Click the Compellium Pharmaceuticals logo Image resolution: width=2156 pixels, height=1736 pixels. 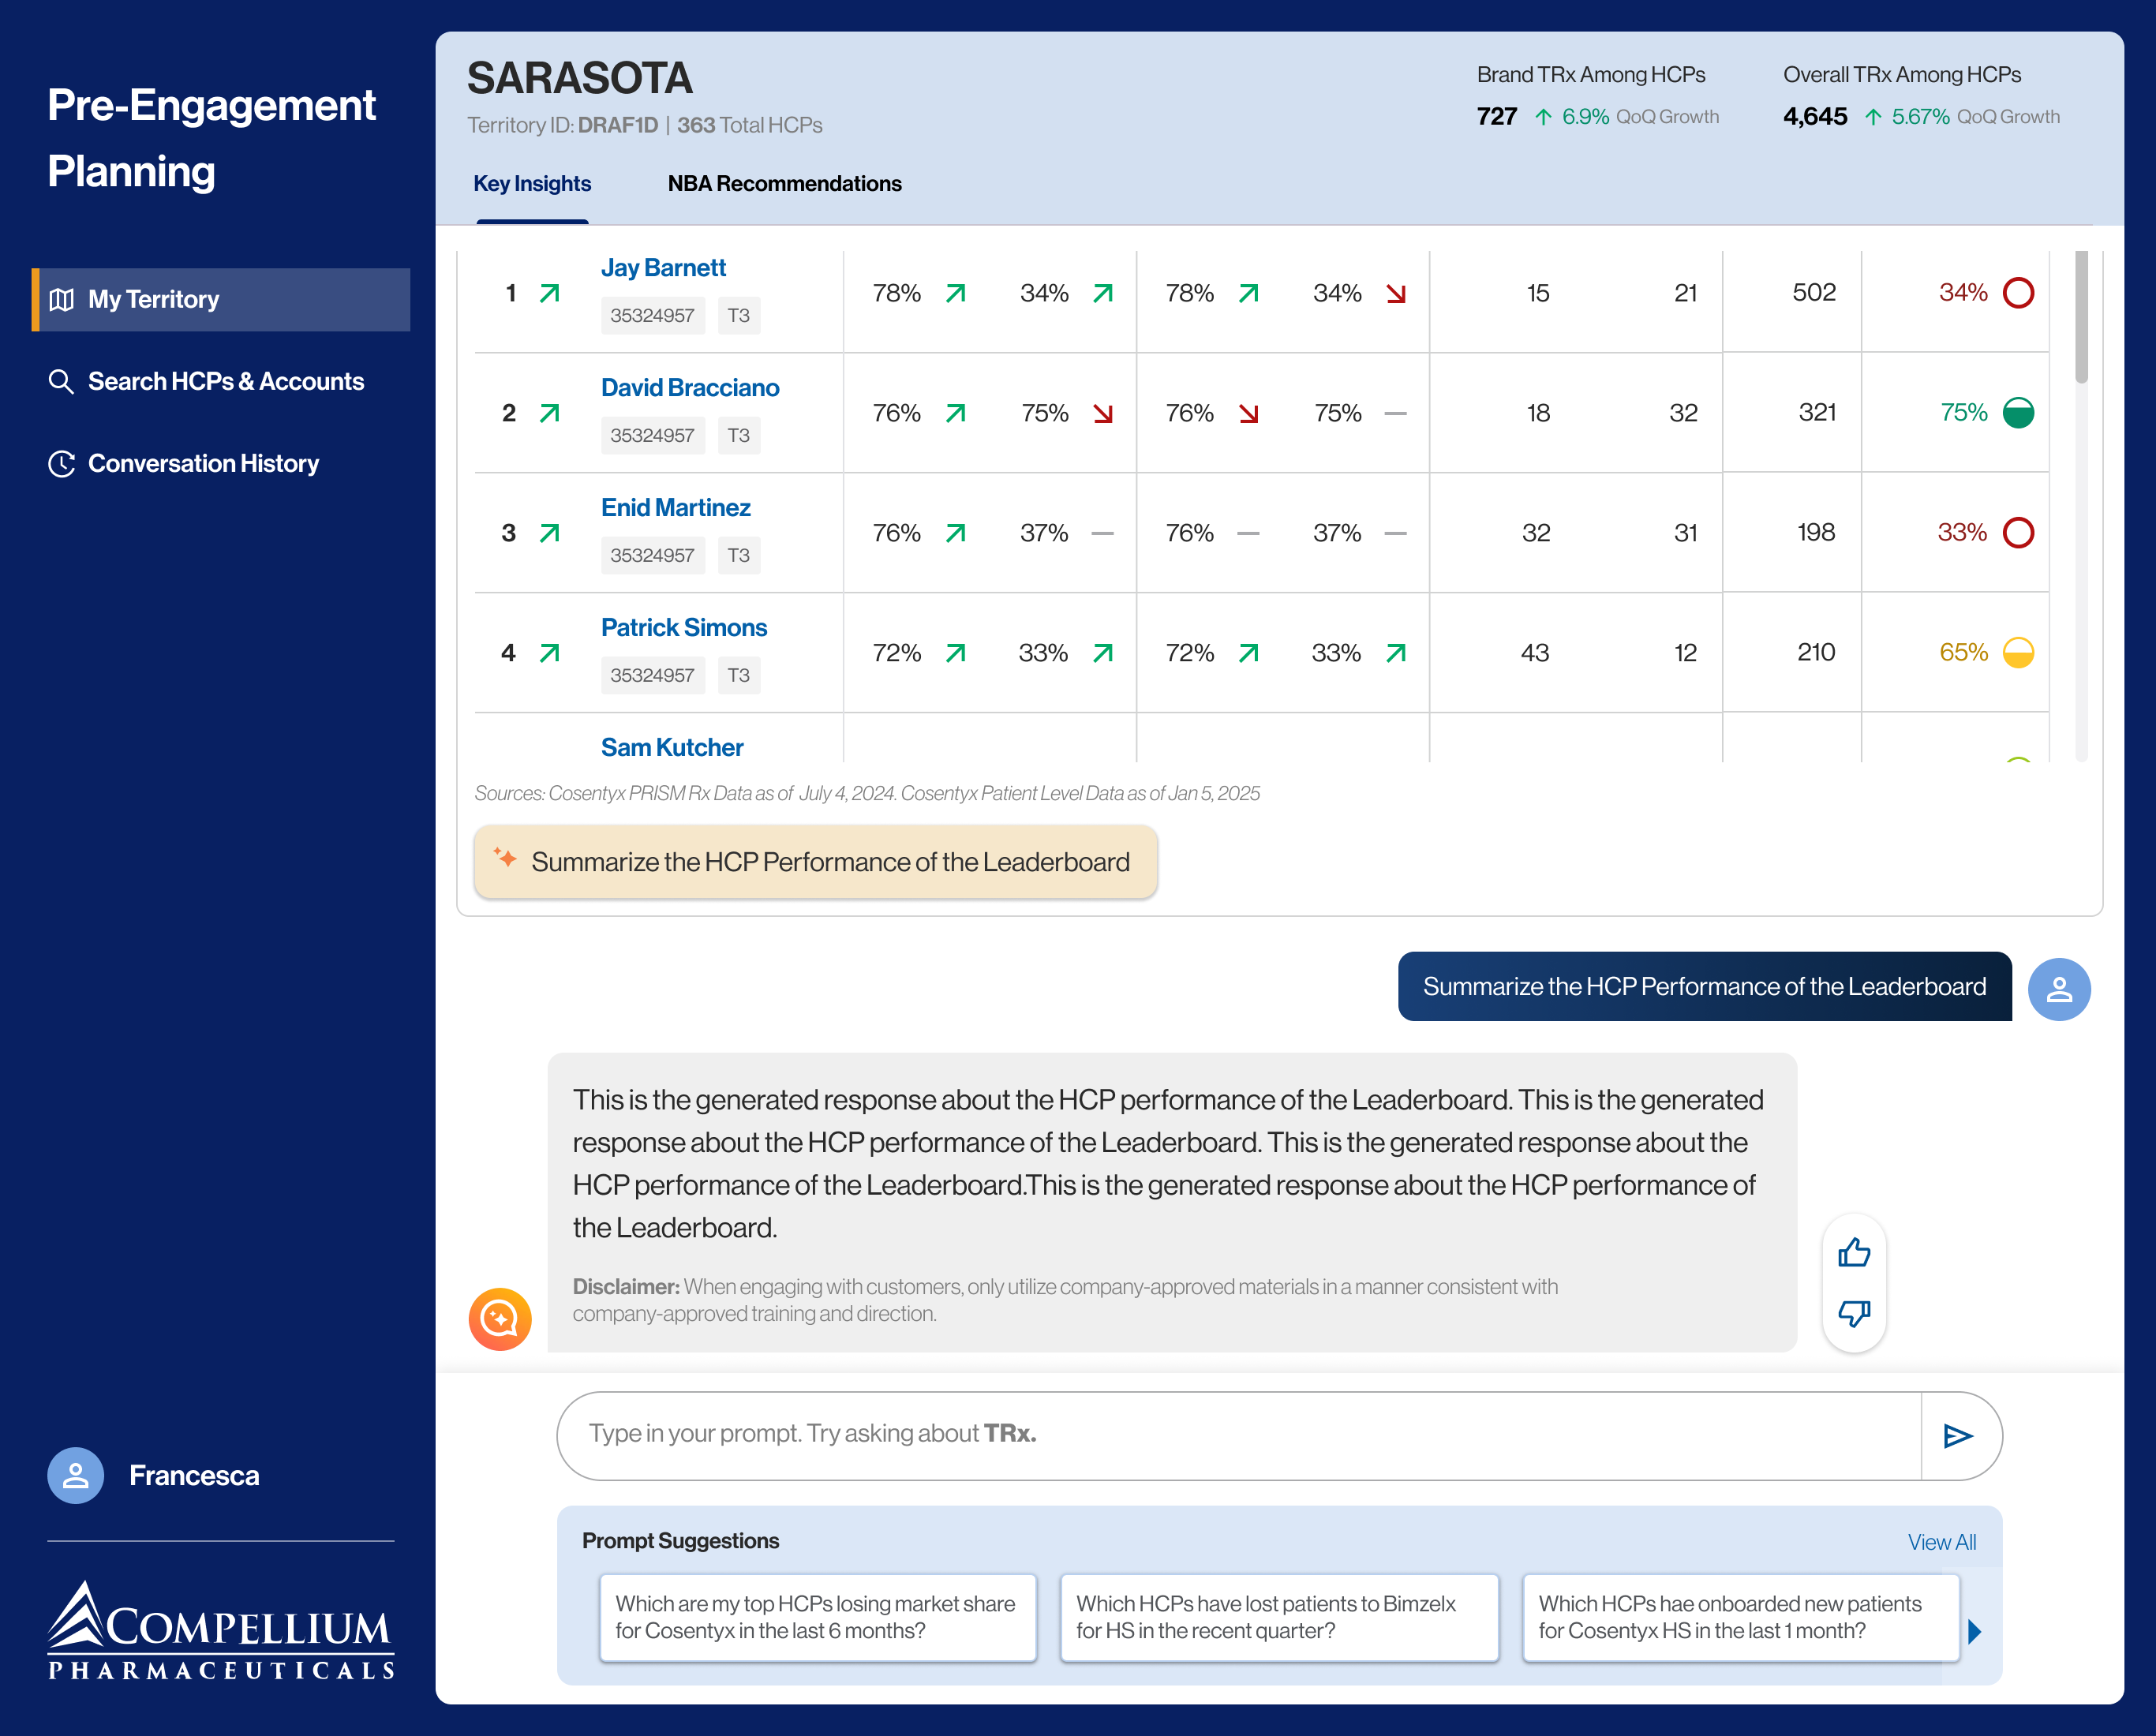pyautogui.click(x=221, y=1630)
